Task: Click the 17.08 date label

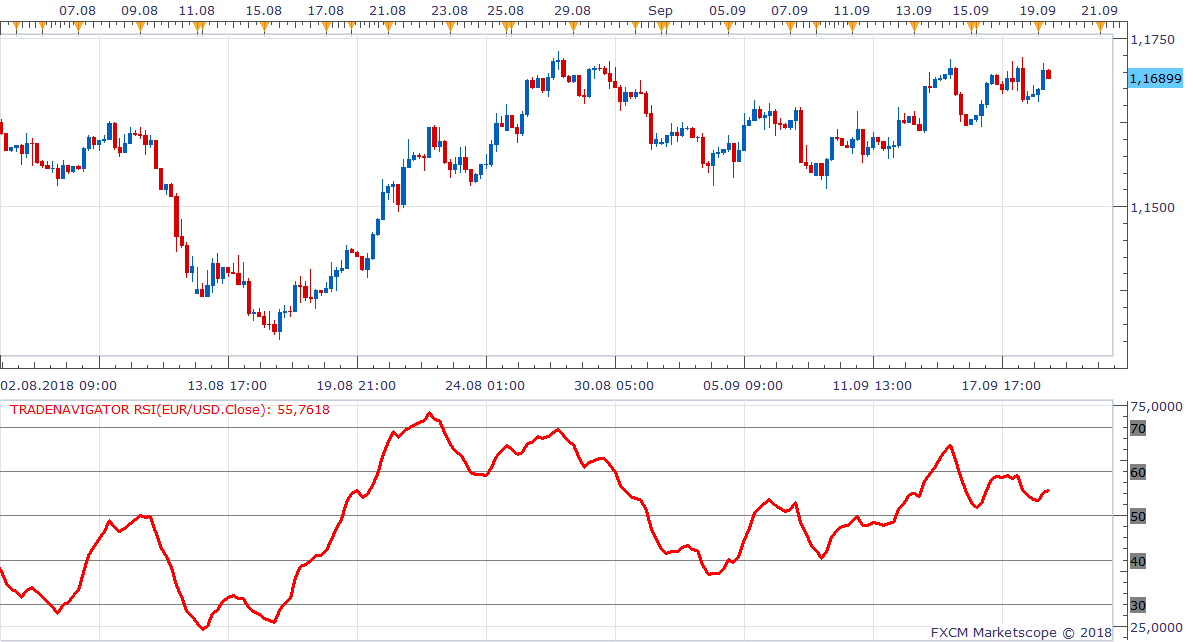Action: point(325,11)
